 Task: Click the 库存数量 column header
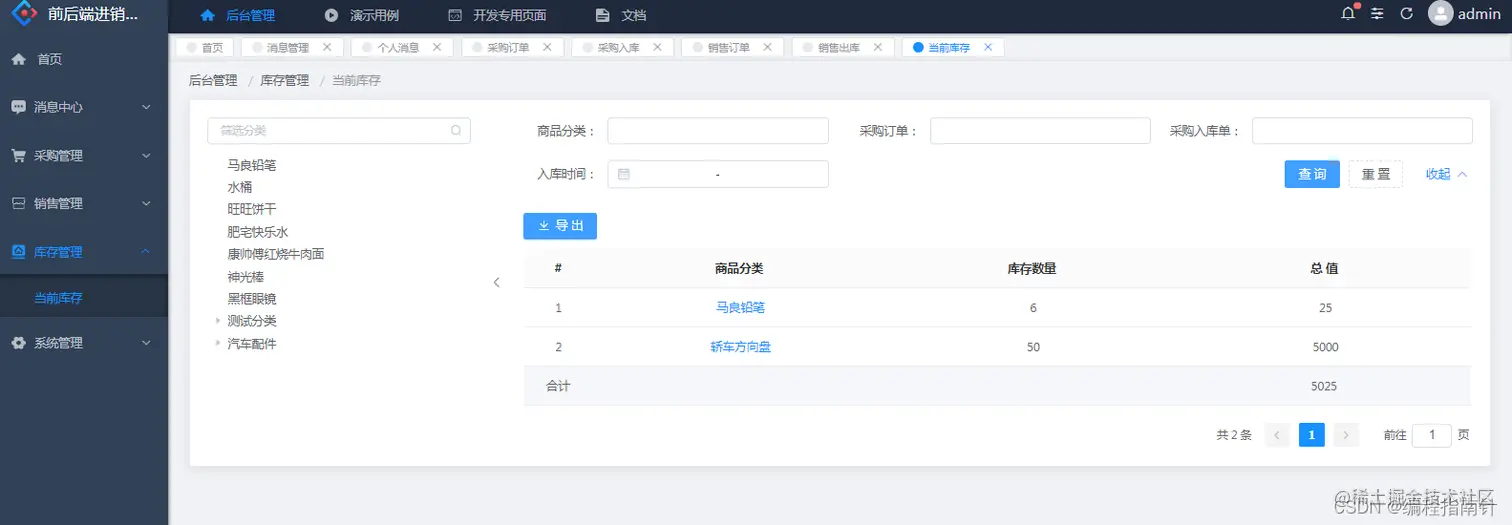point(1032,268)
